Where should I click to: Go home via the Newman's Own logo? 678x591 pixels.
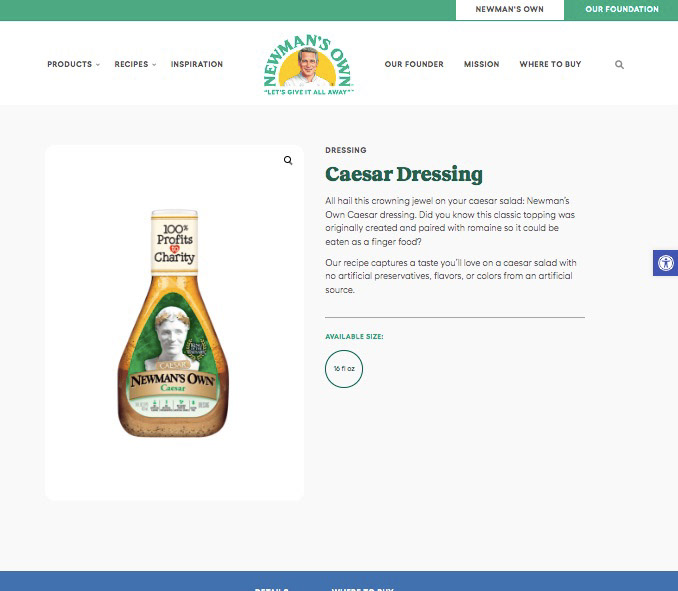coord(308,65)
